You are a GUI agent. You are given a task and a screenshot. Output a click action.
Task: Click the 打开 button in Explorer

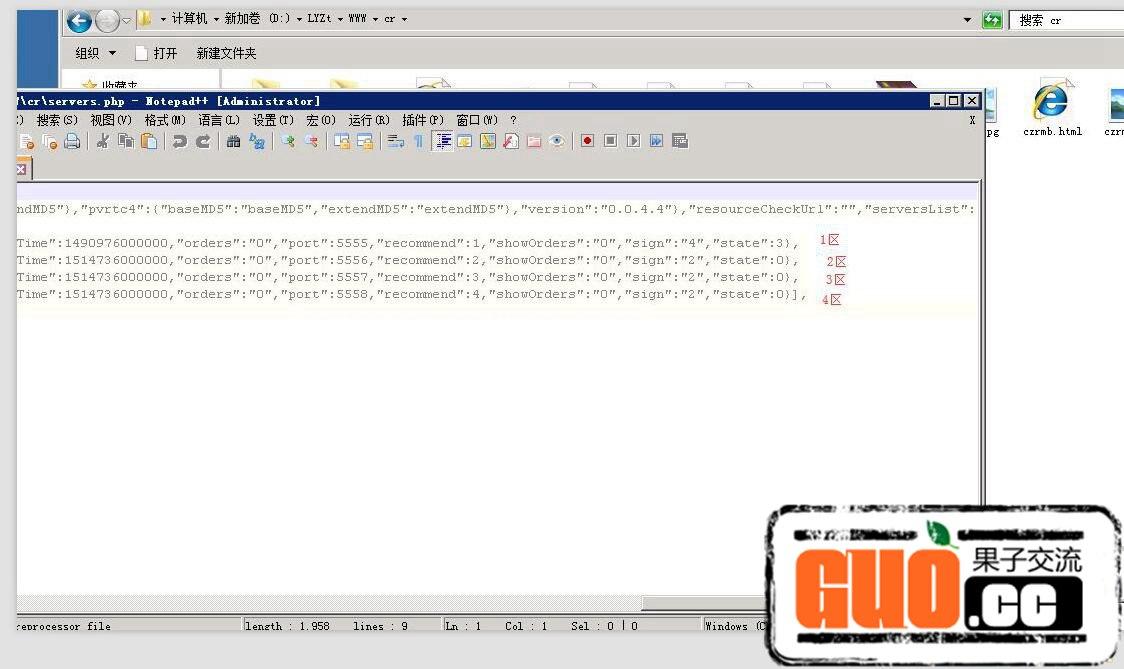pos(156,53)
